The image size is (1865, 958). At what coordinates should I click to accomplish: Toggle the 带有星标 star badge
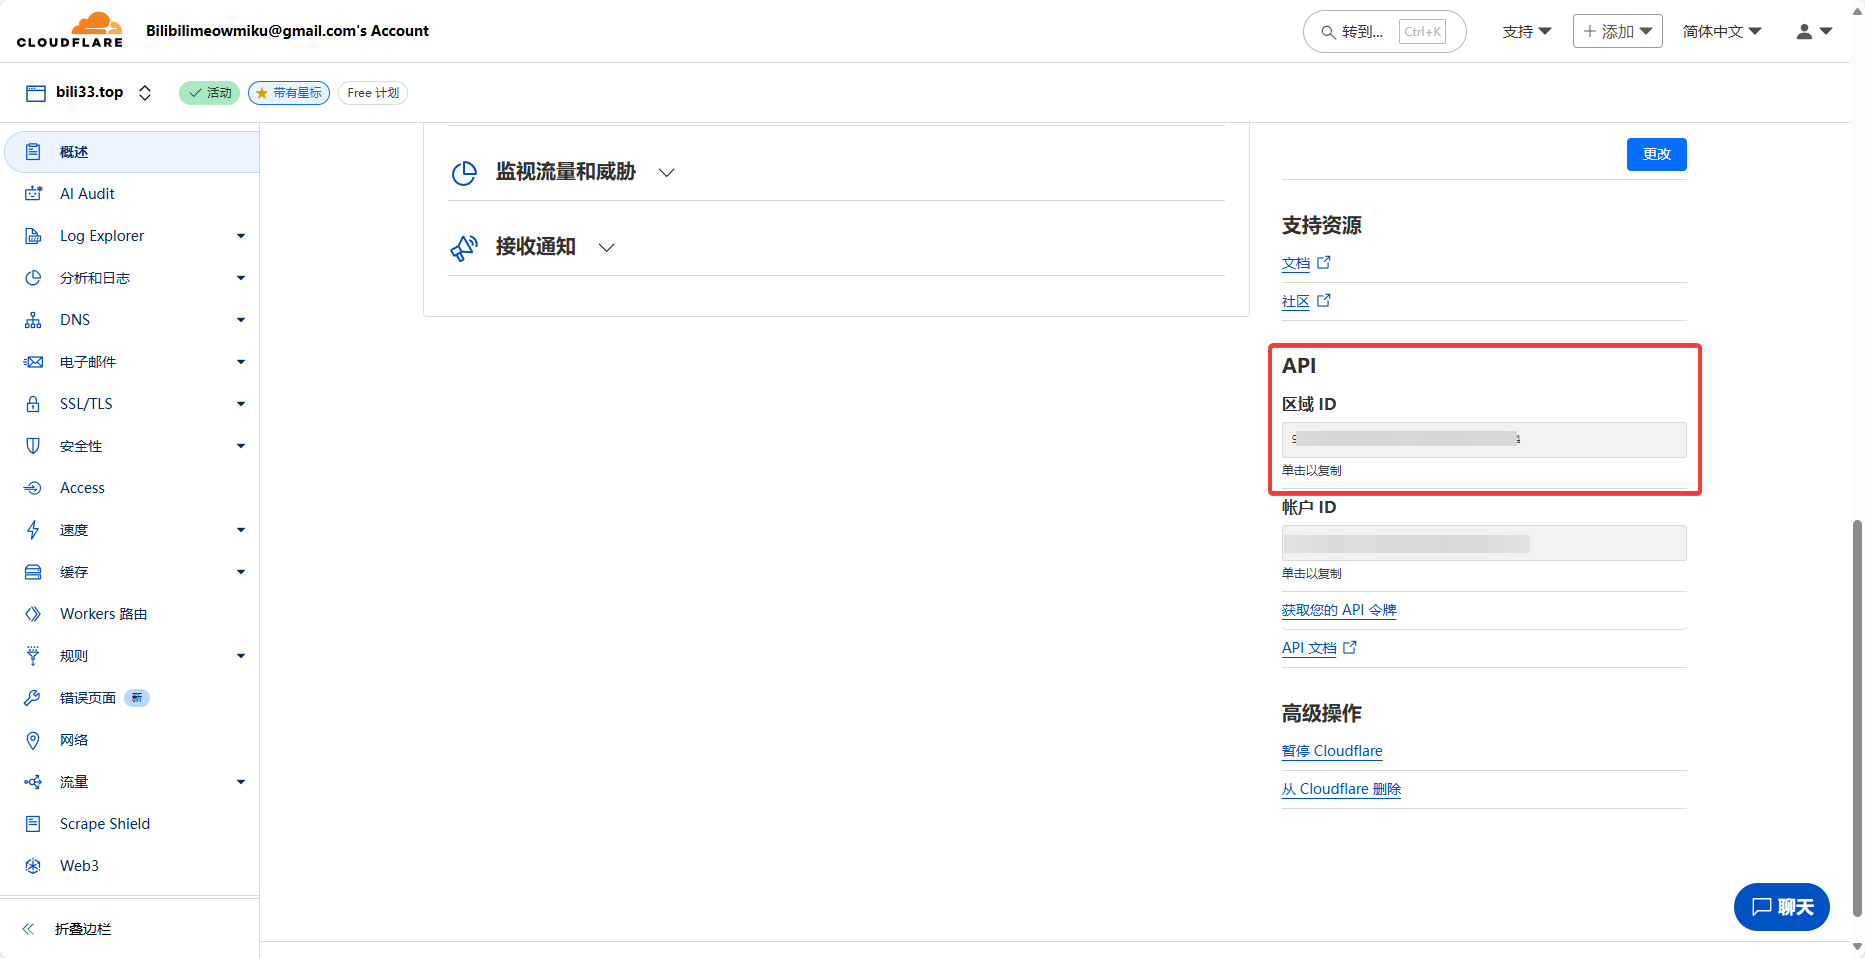tap(289, 93)
